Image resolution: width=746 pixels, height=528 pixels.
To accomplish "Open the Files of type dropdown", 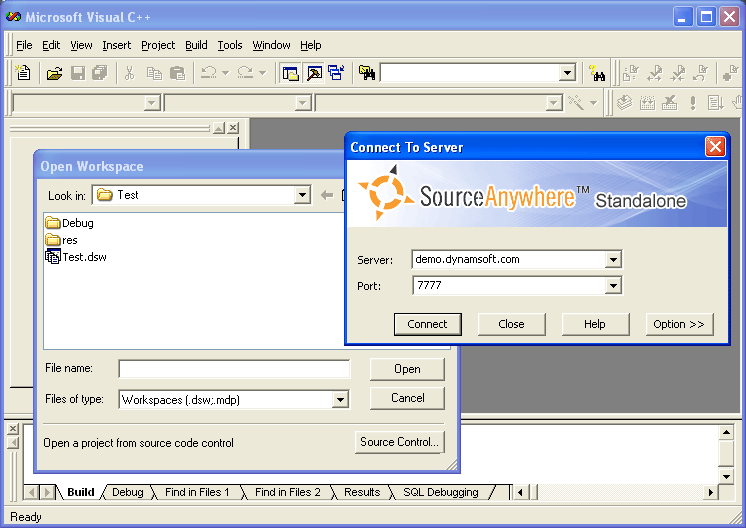I will pos(340,400).
